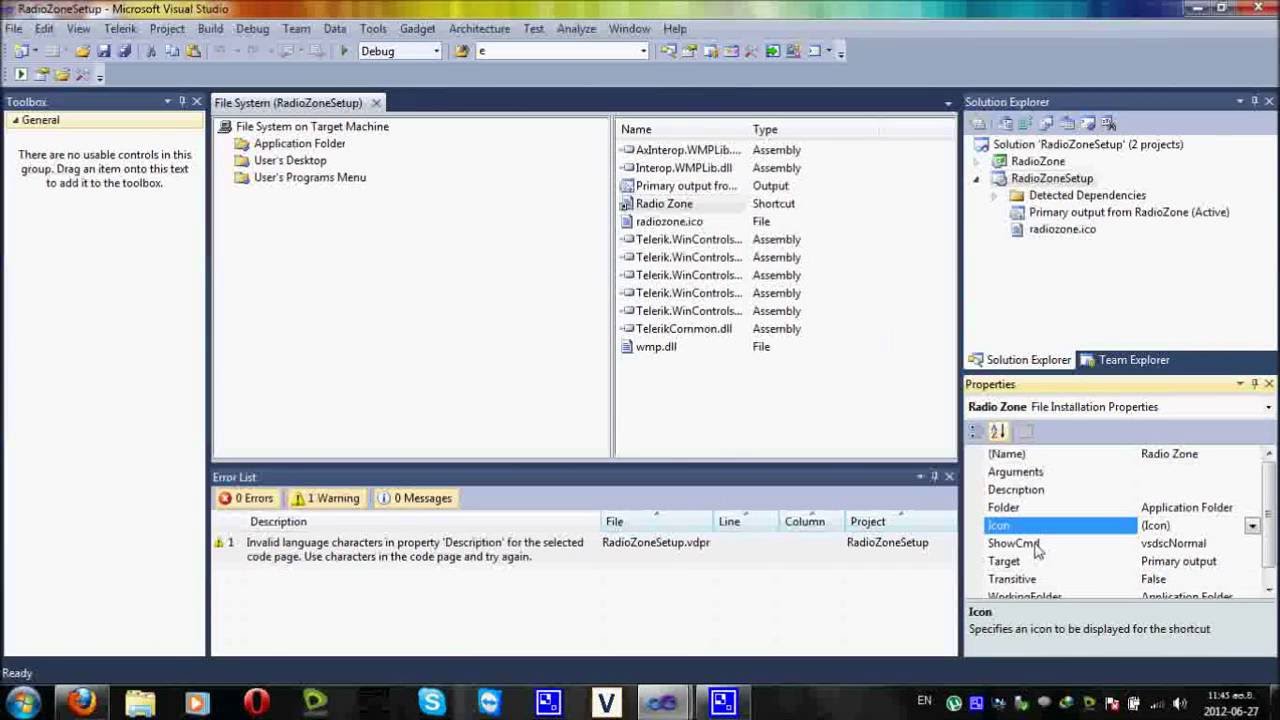Toggle the 0 Errors filter button

(246, 498)
